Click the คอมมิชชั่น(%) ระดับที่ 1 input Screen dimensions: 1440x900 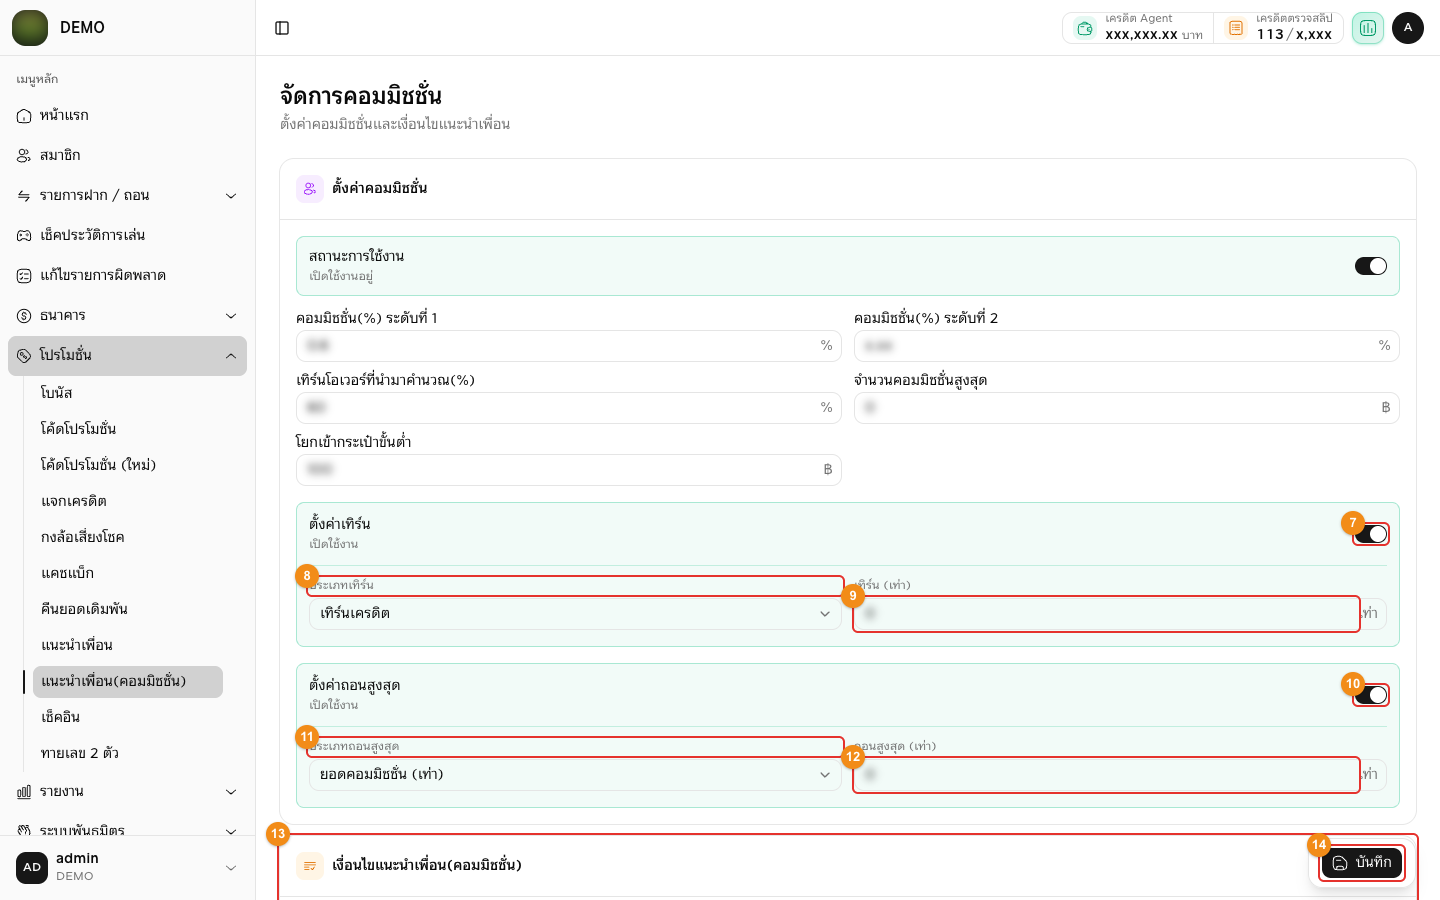(x=569, y=346)
